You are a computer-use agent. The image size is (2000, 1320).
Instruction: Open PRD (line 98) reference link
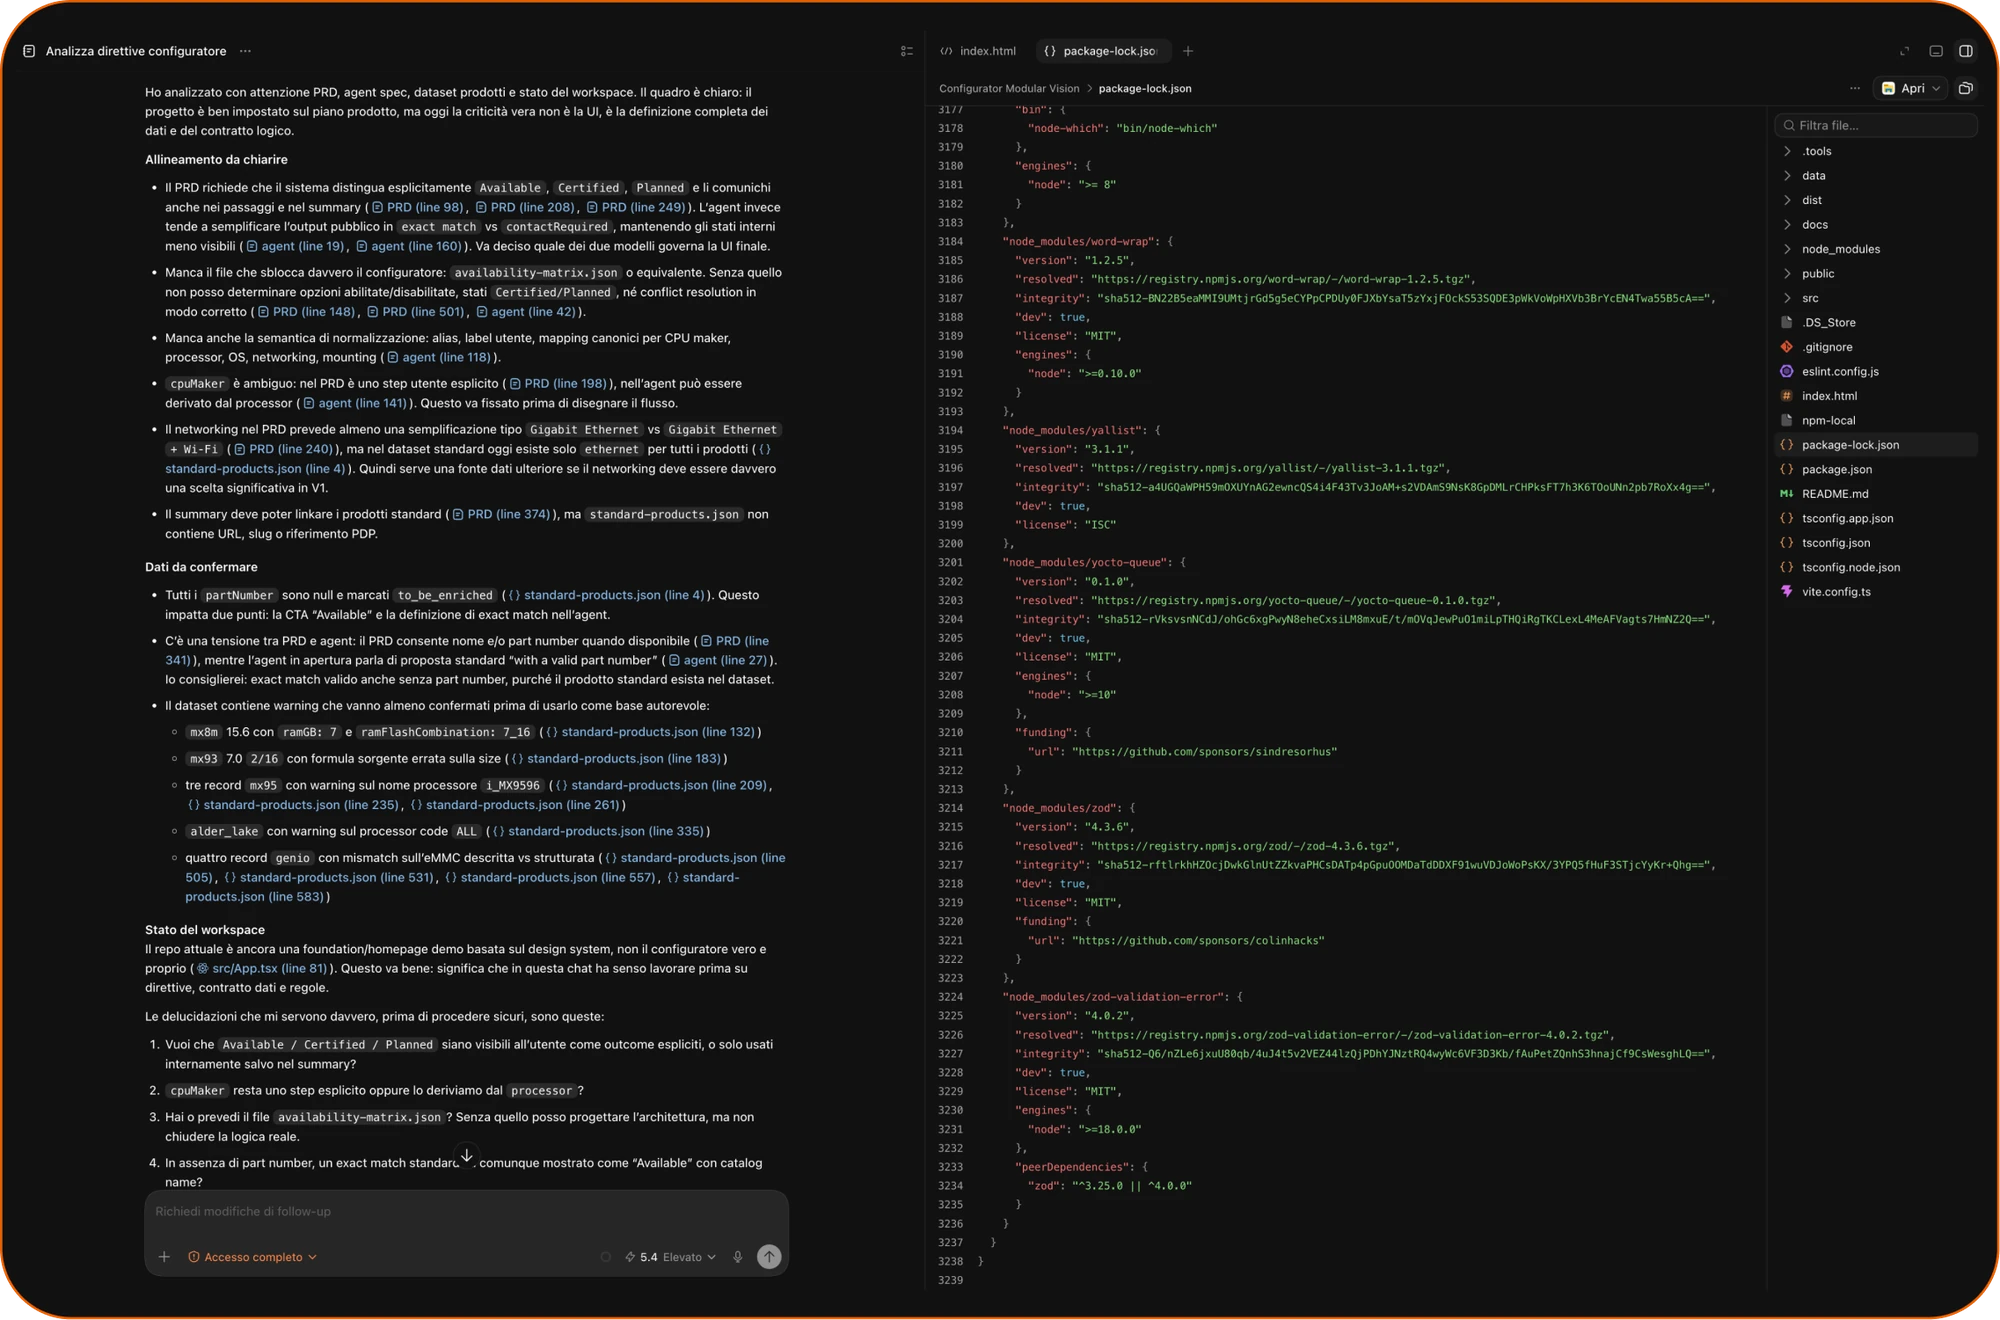pos(417,207)
